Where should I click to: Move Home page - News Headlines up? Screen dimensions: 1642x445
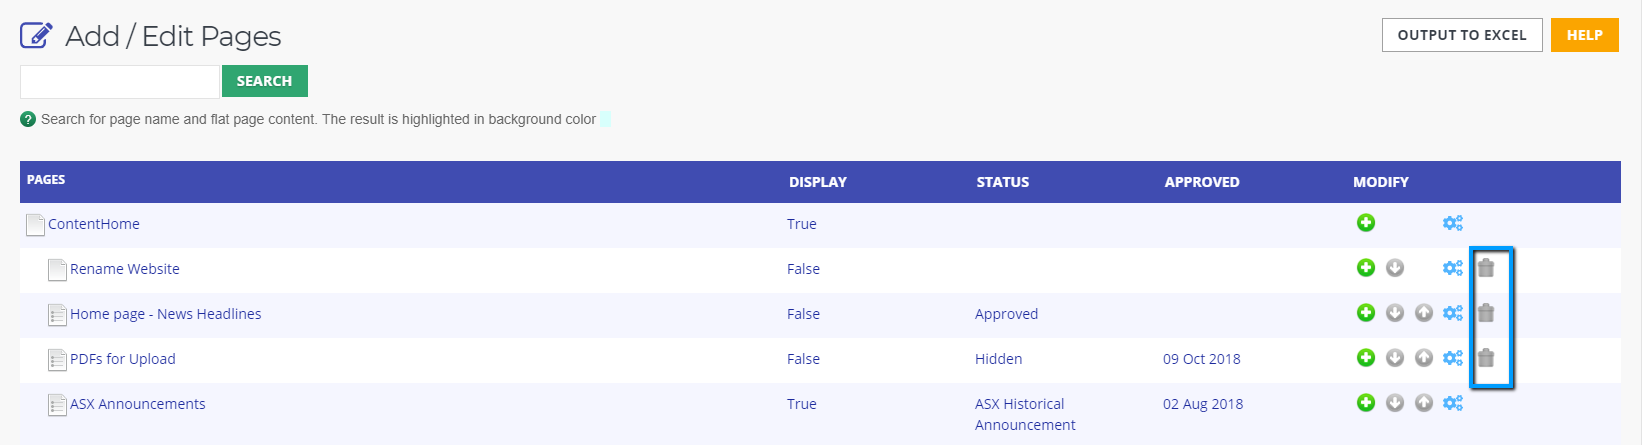(x=1424, y=313)
